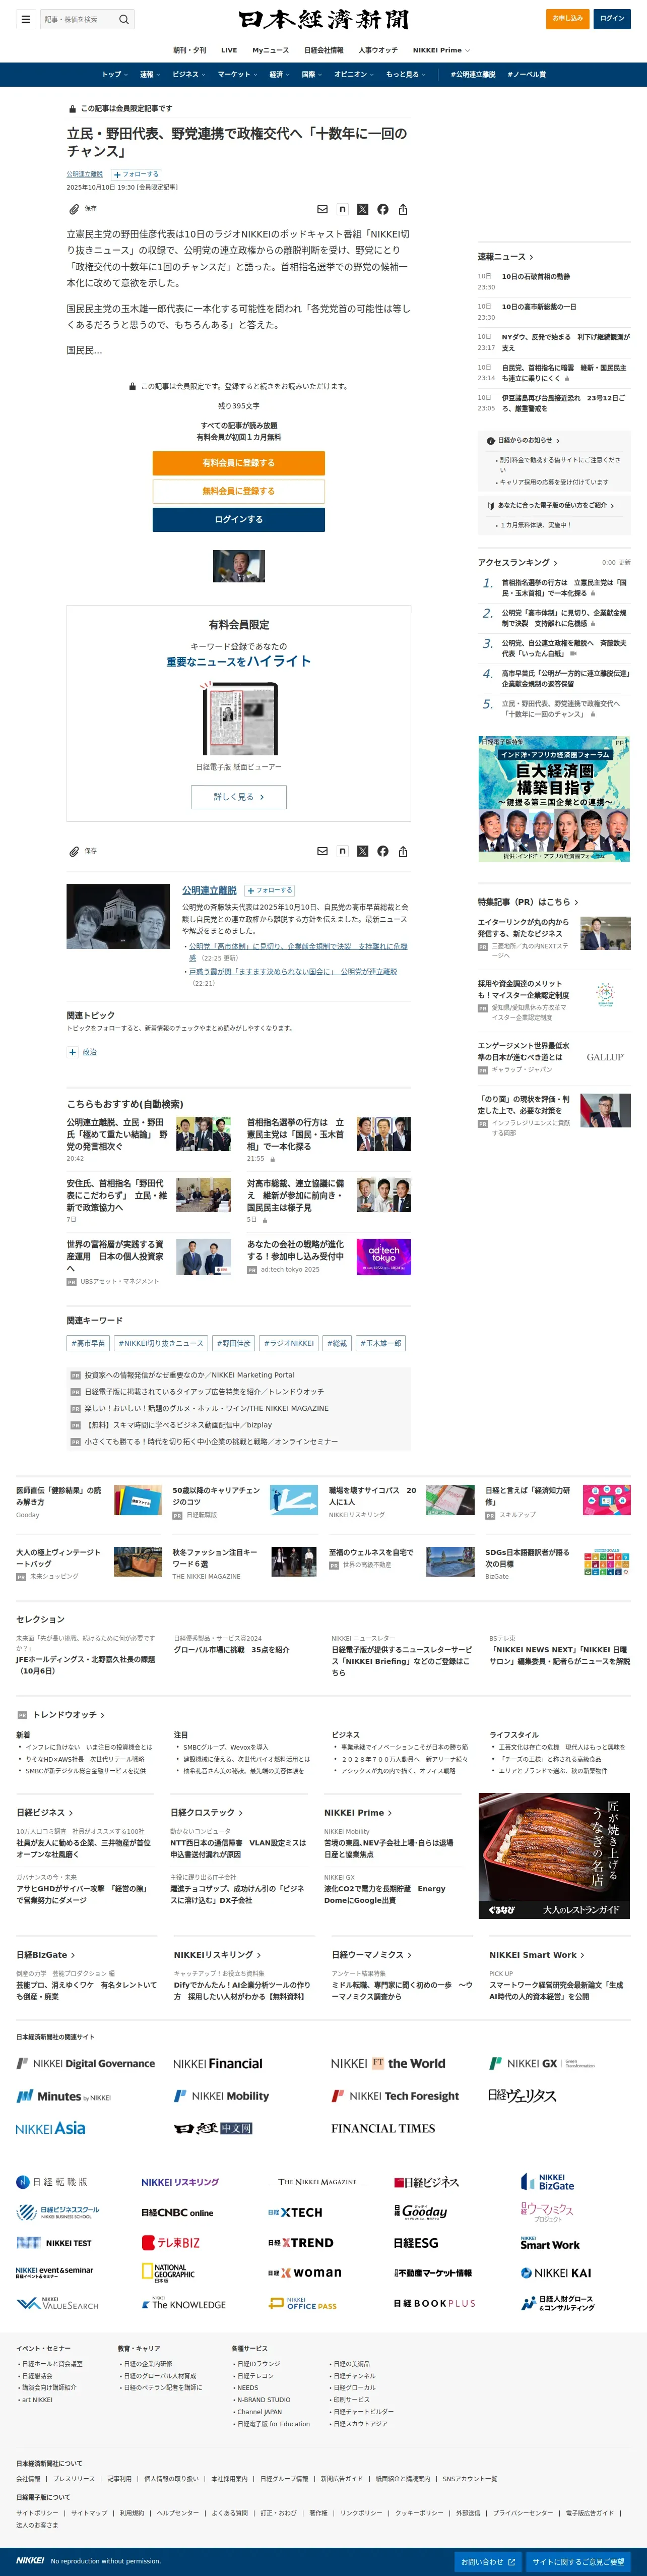Open the Minutes by NIKKEI logo

(64, 2096)
